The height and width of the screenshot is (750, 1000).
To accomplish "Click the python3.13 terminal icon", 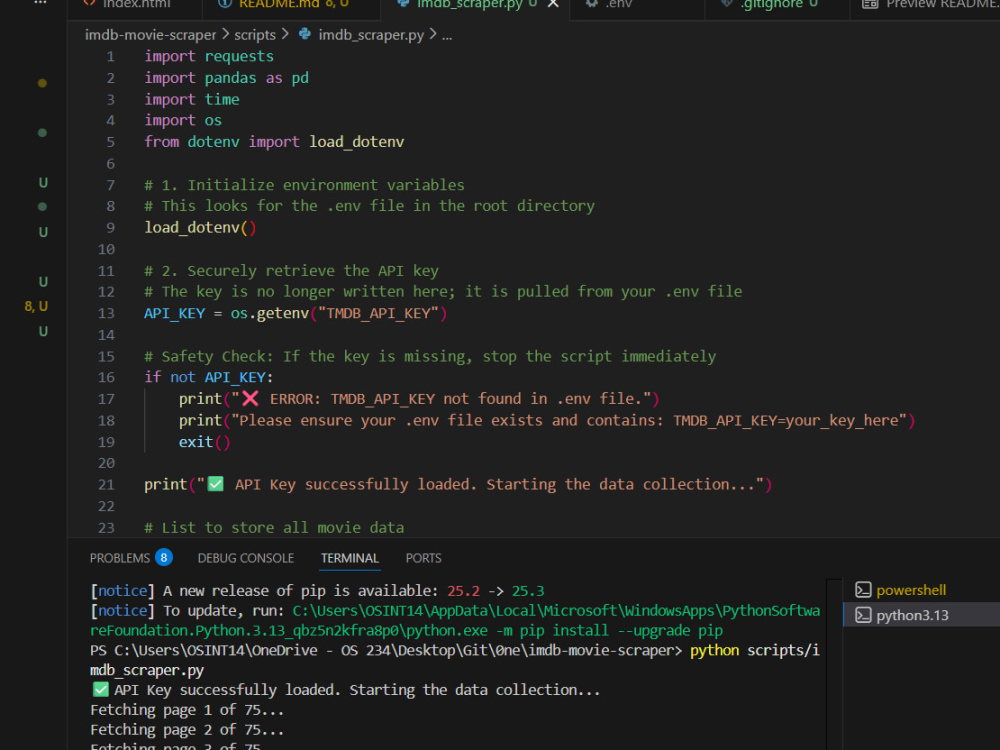I will [863, 615].
